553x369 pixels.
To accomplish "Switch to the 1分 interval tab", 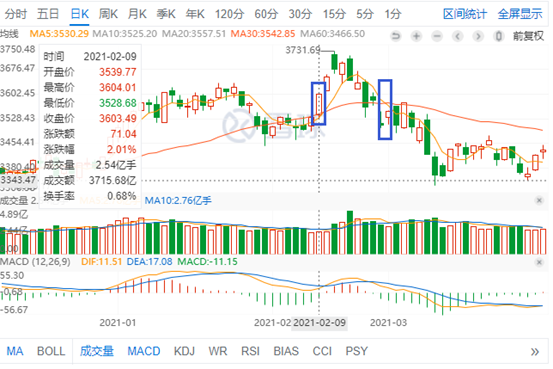I will [393, 14].
